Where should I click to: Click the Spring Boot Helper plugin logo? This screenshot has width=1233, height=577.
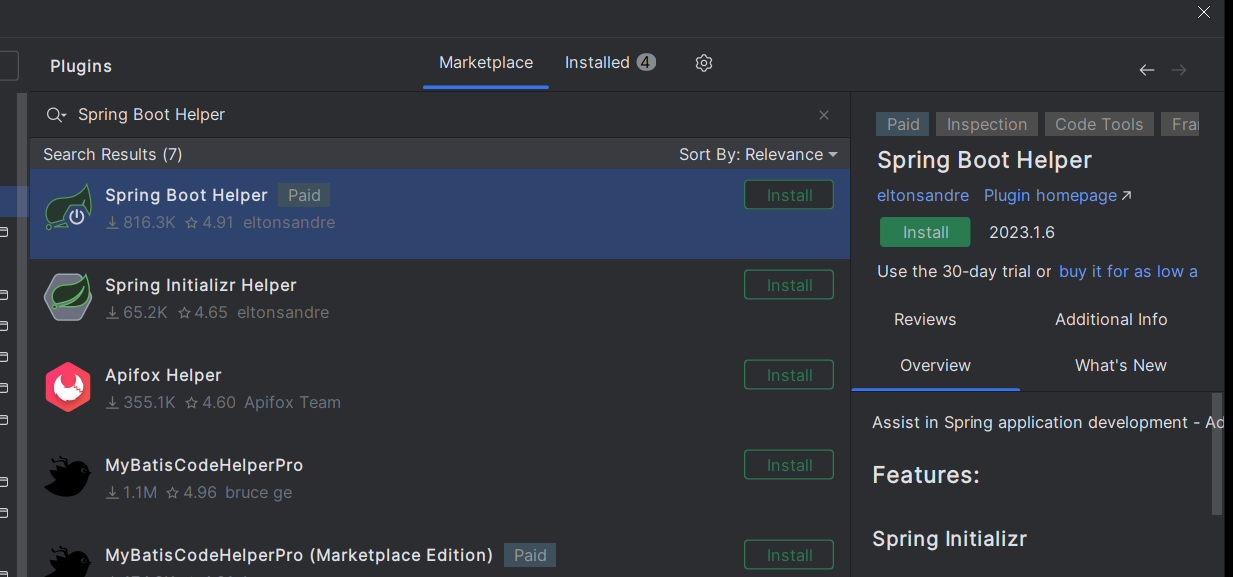point(68,208)
